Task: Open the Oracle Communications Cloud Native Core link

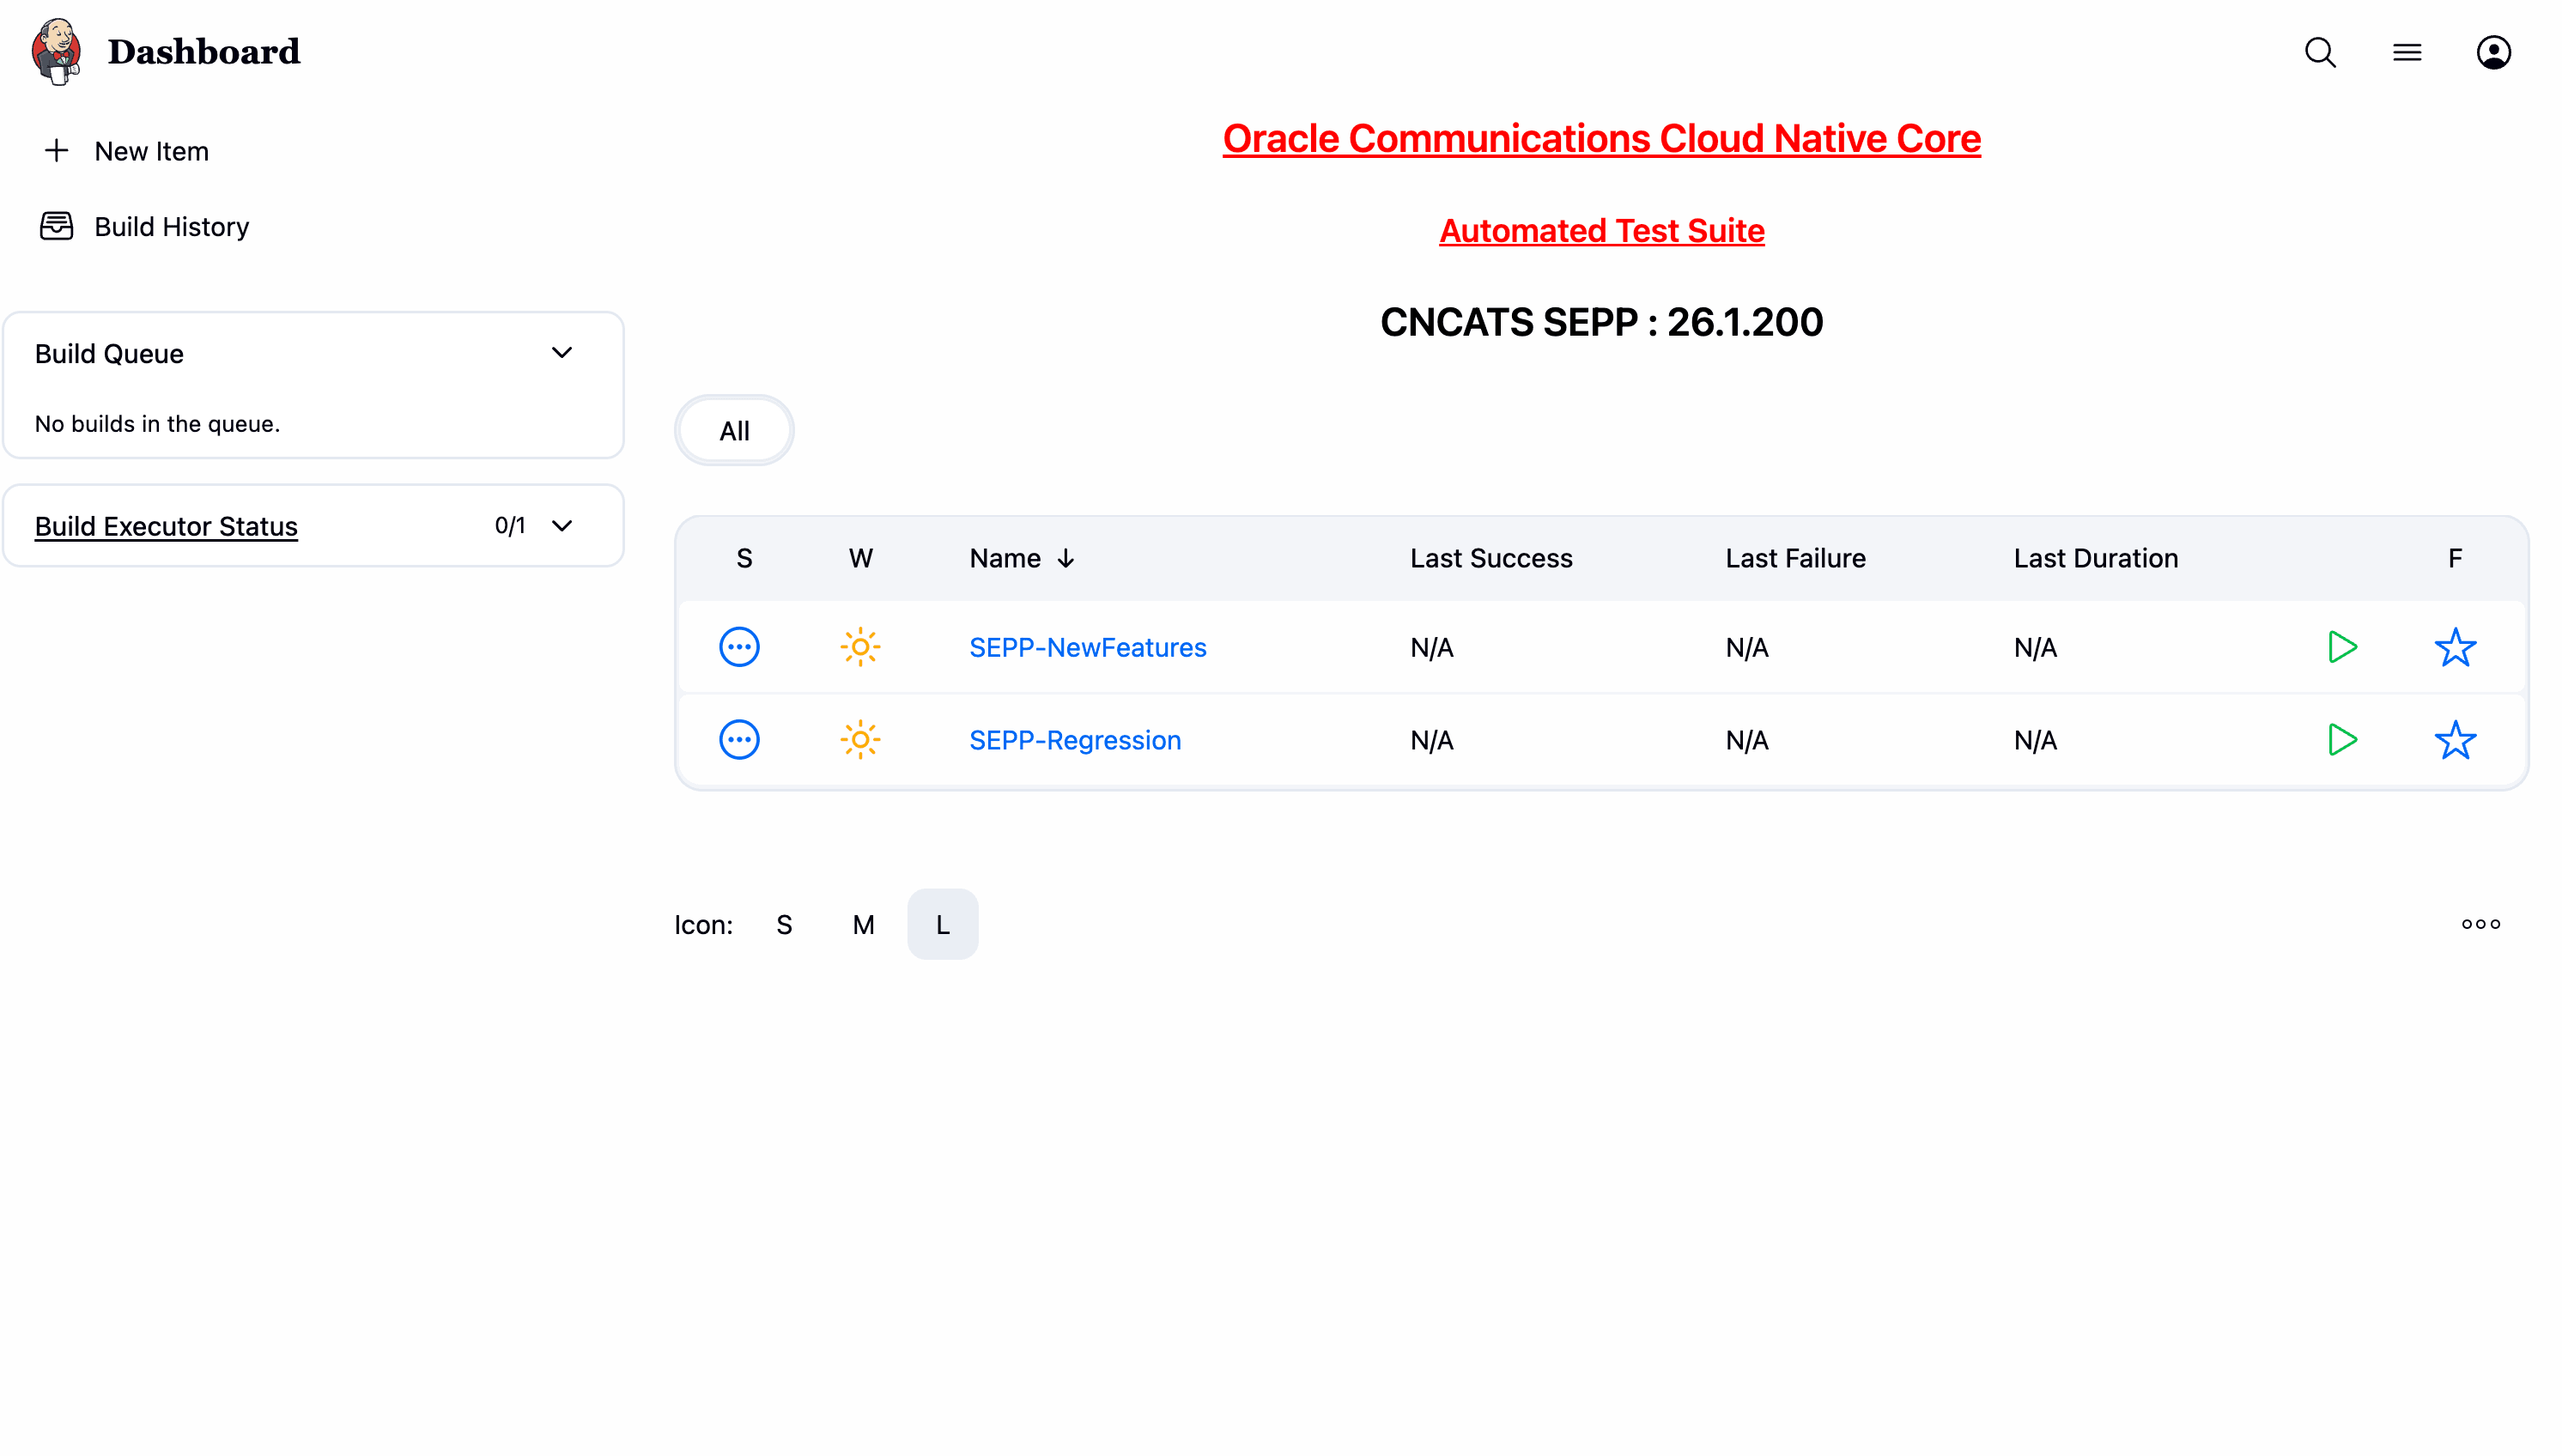Action: [x=1601, y=138]
